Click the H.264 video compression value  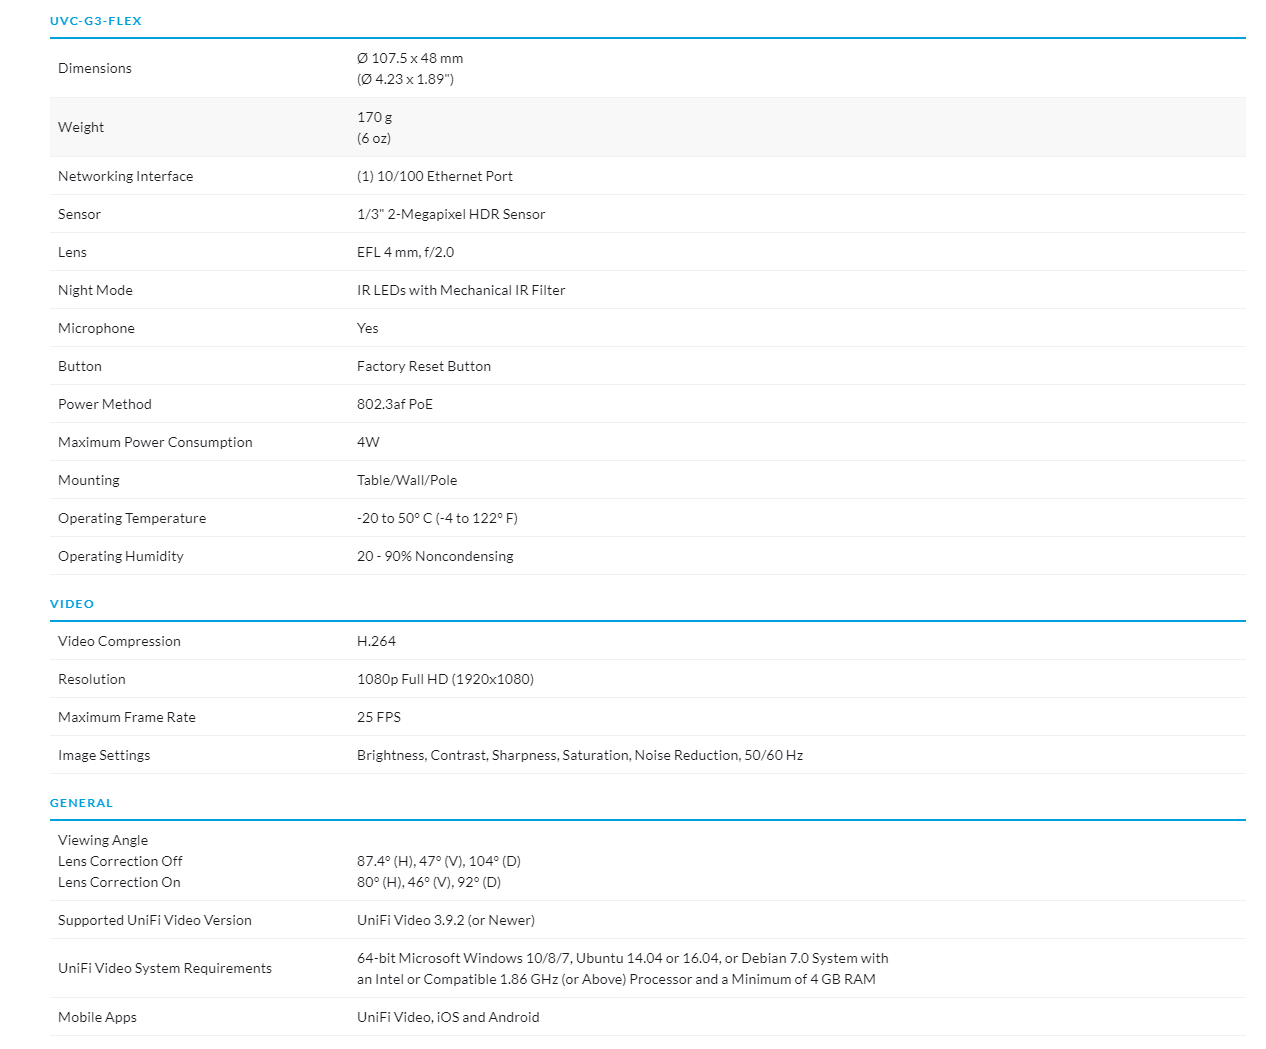pos(376,641)
